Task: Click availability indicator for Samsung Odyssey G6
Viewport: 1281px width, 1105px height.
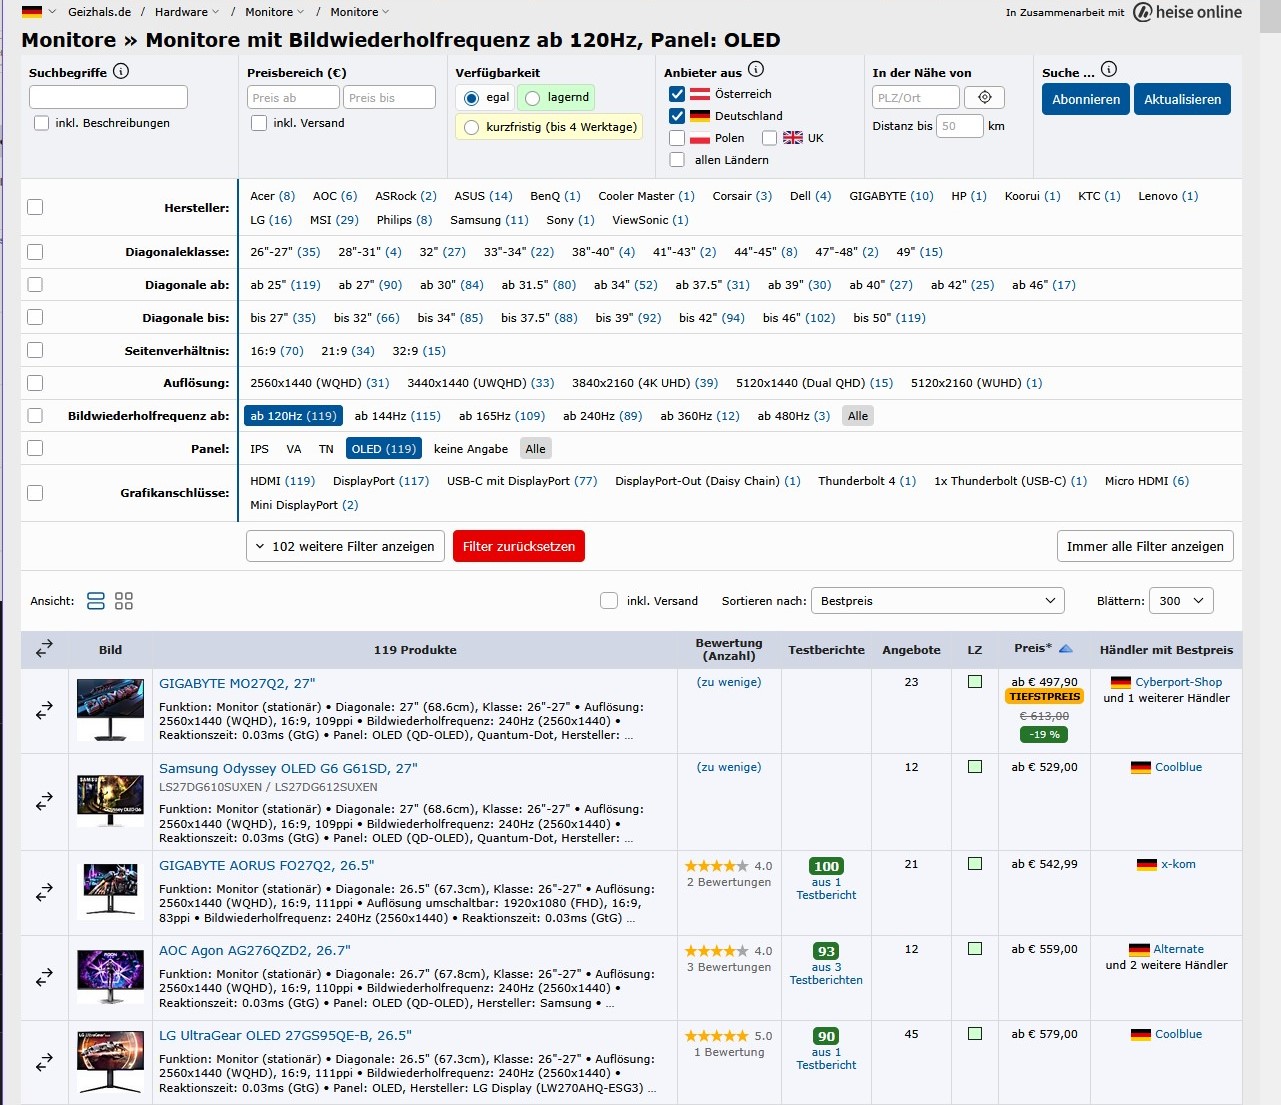Action: click(975, 767)
